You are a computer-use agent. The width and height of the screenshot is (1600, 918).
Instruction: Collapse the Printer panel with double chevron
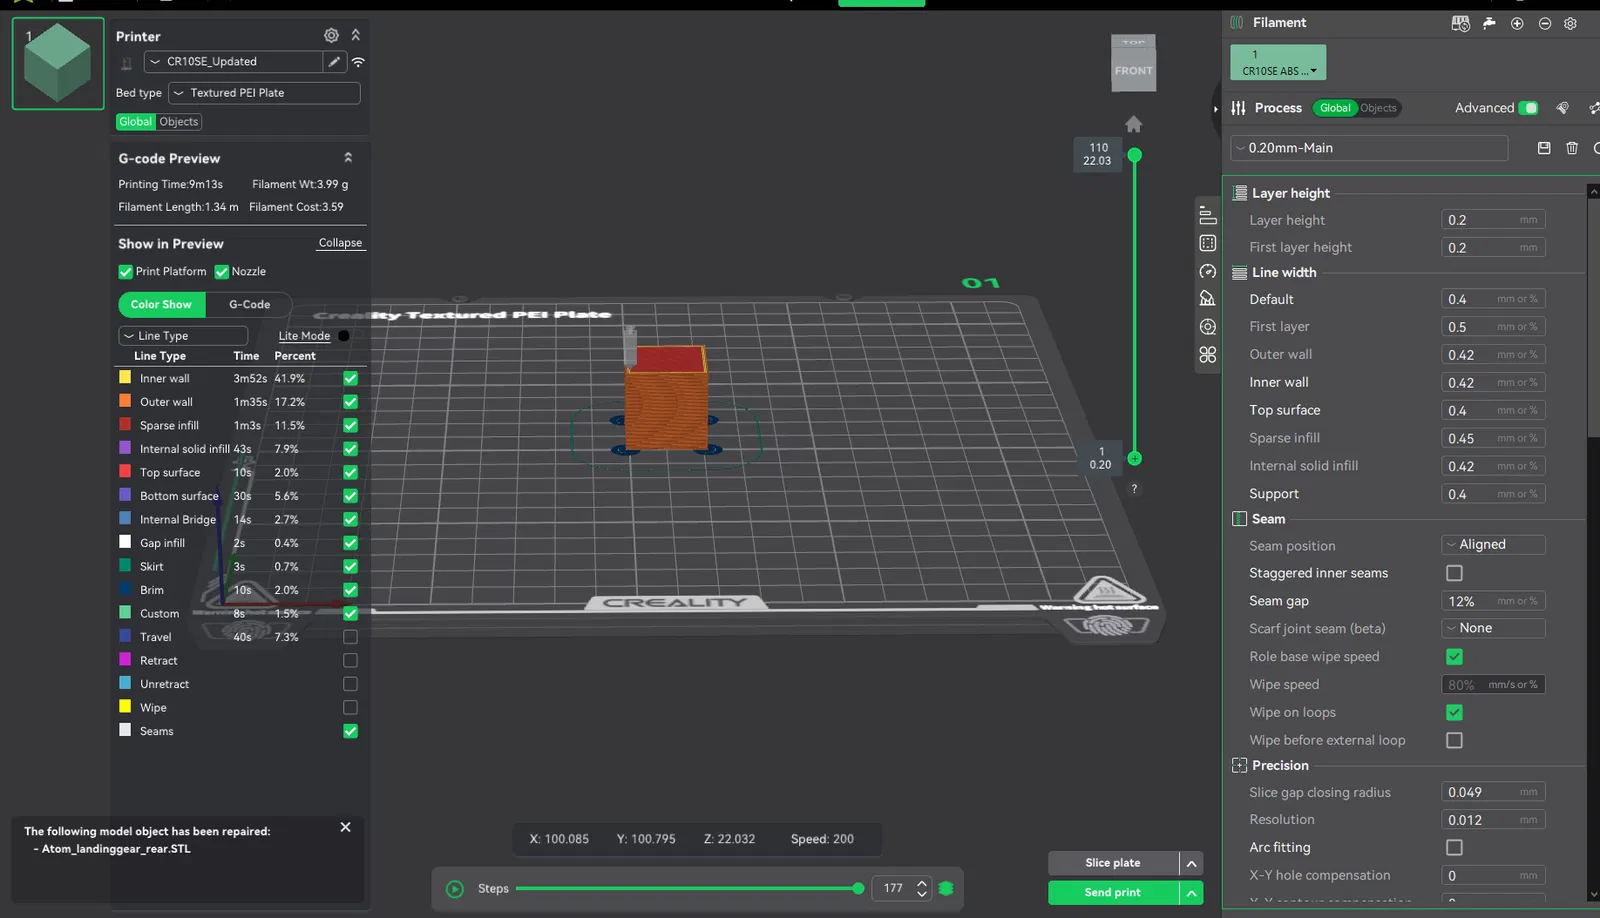click(x=356, y=35)
